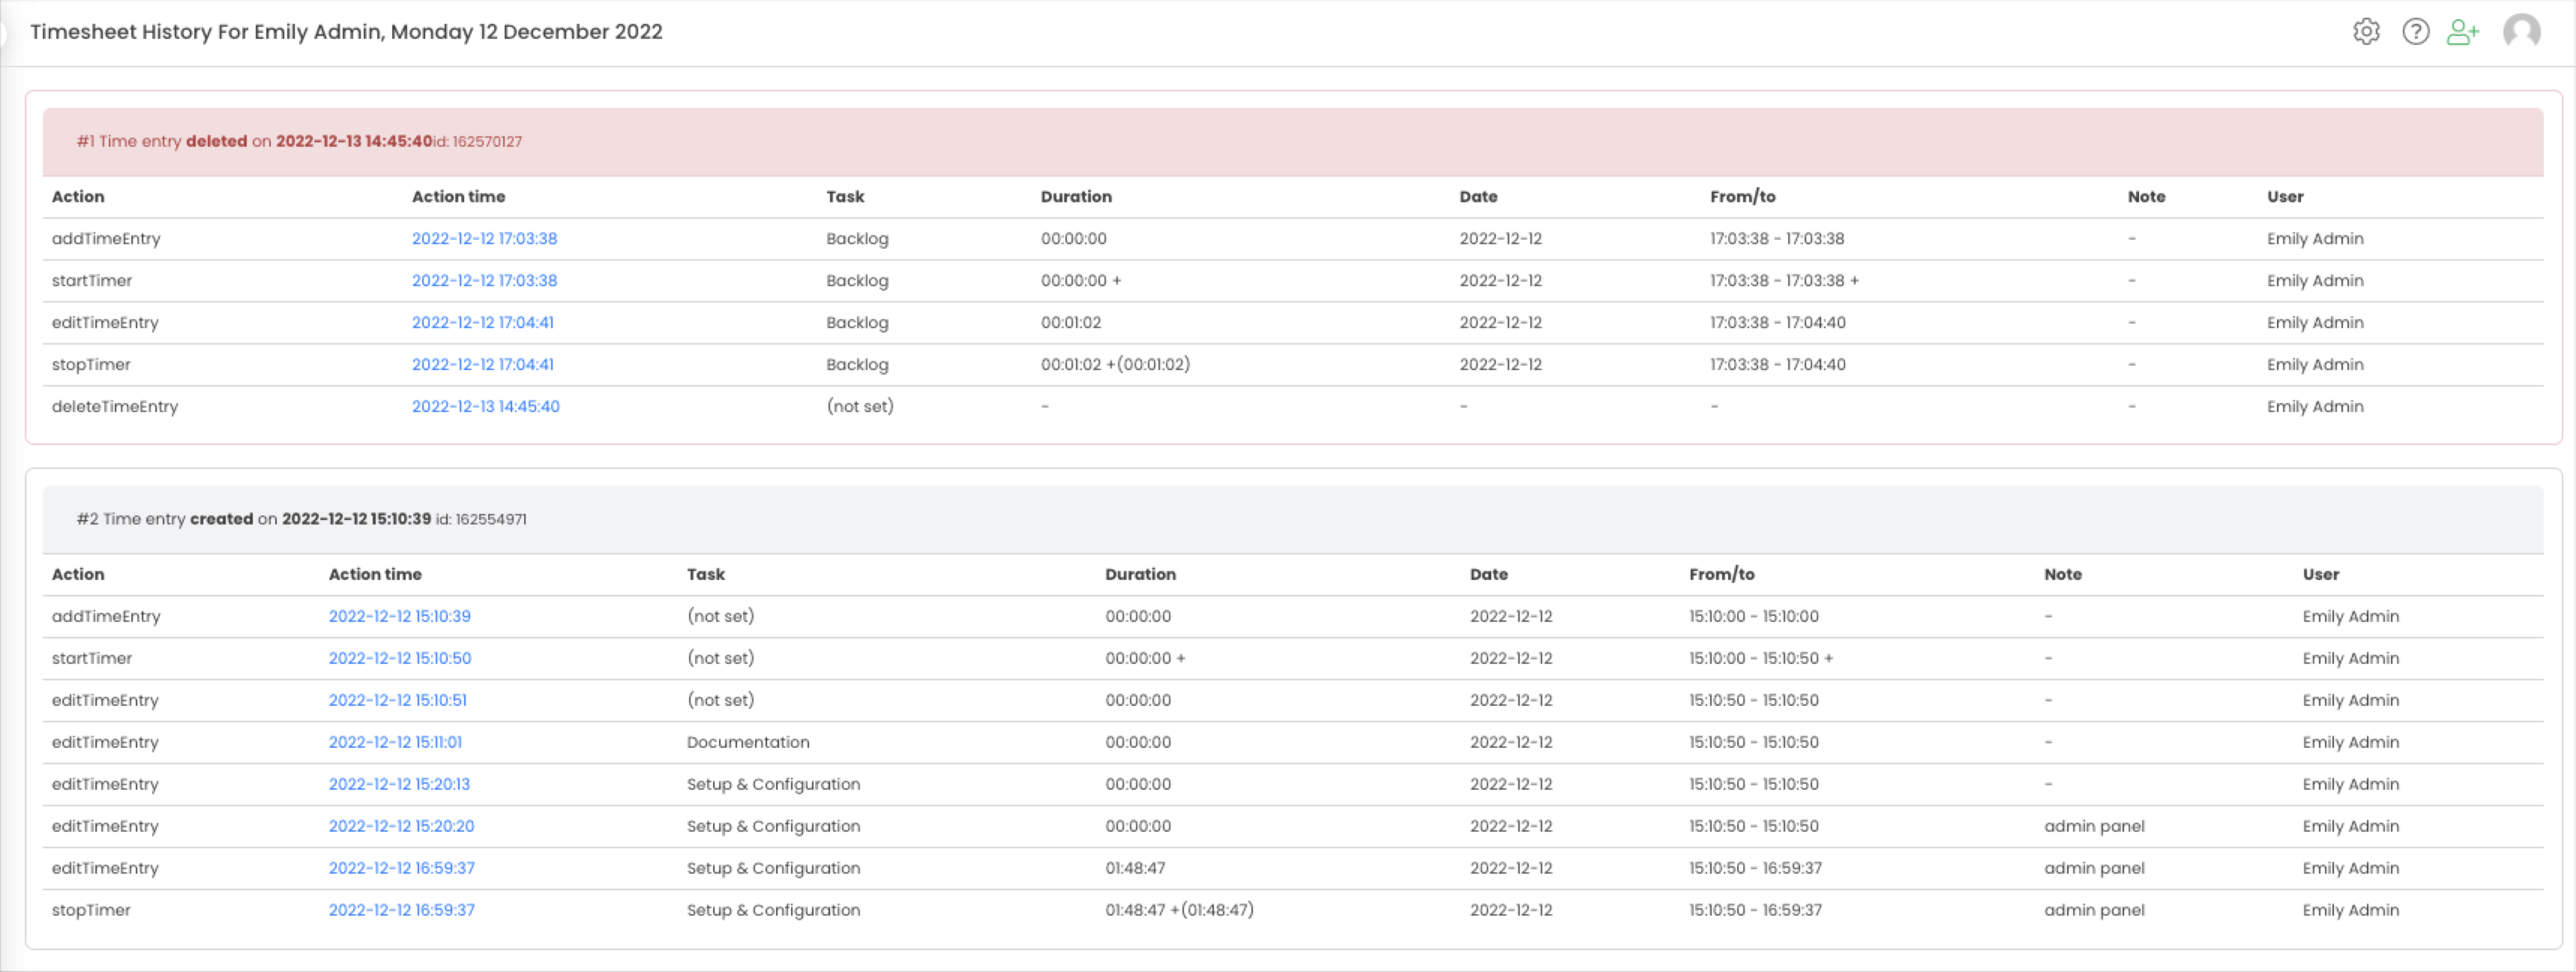Open deleteTimeEntry time 2022-12-13 14:45:40
The width and height of the screenshot is (2576, 972).
click(x=485, y=407)
